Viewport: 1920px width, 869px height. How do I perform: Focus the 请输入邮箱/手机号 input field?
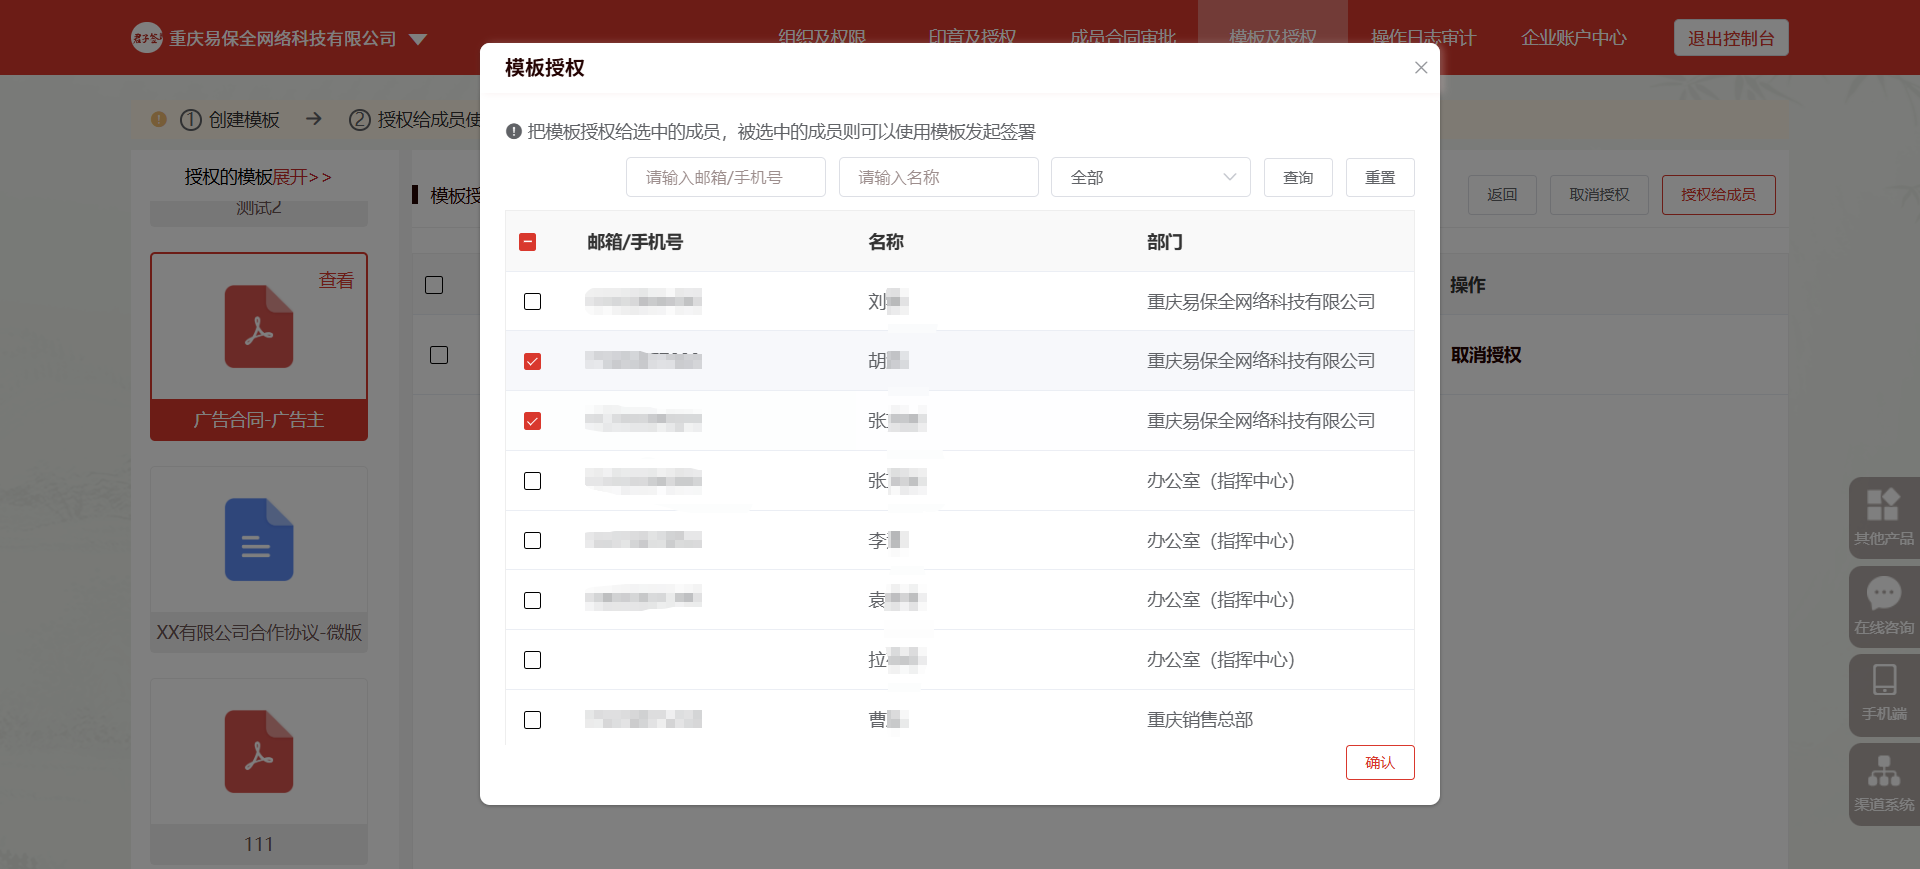point(725,178)
